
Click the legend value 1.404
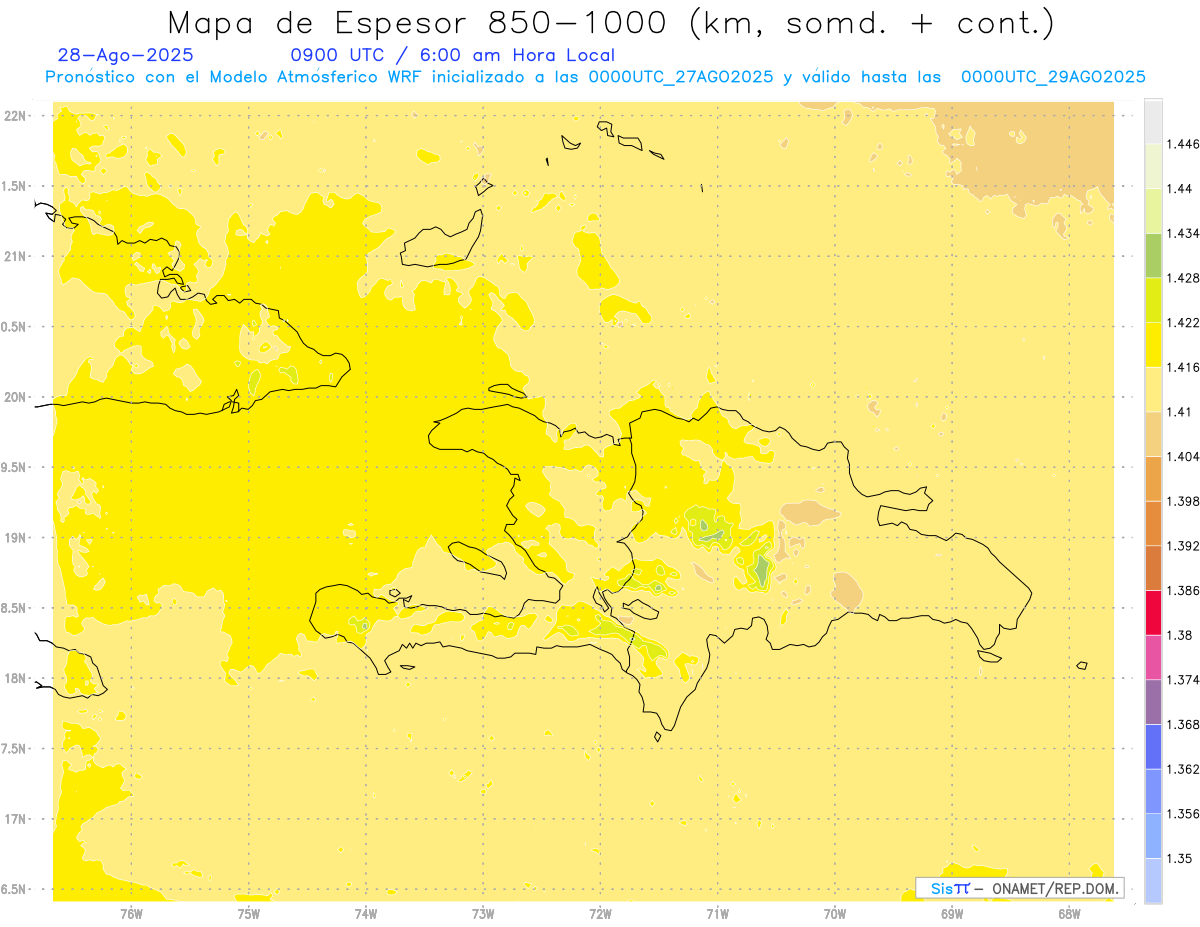click(x=1181, y=456)
